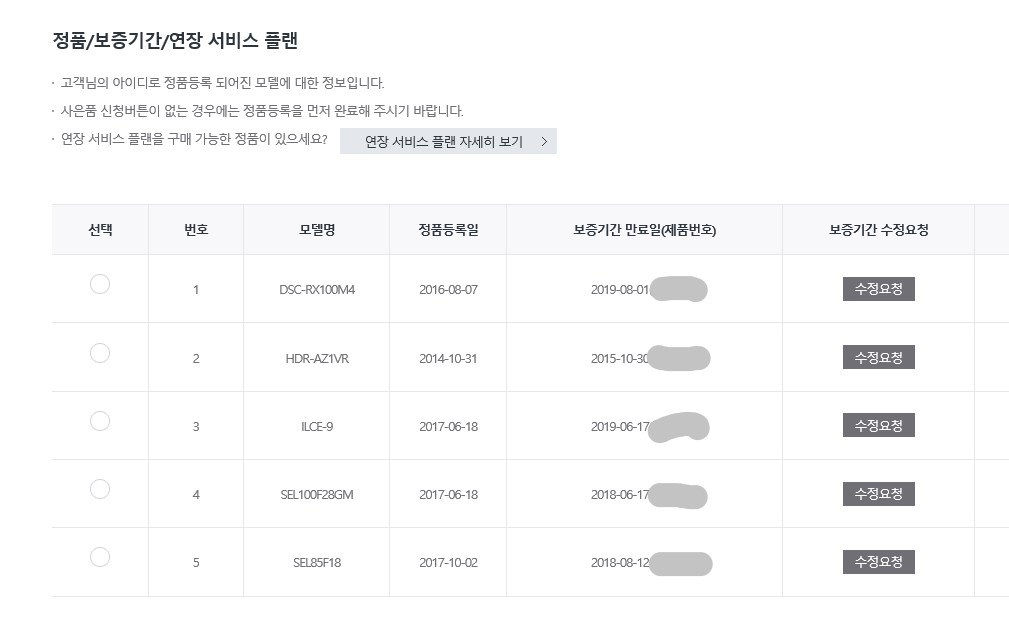Image resolution: width=1009 pixels, height=637 pixels.
Task: Click 수정요청 button for ILCE-9
Action: (878, 425)
